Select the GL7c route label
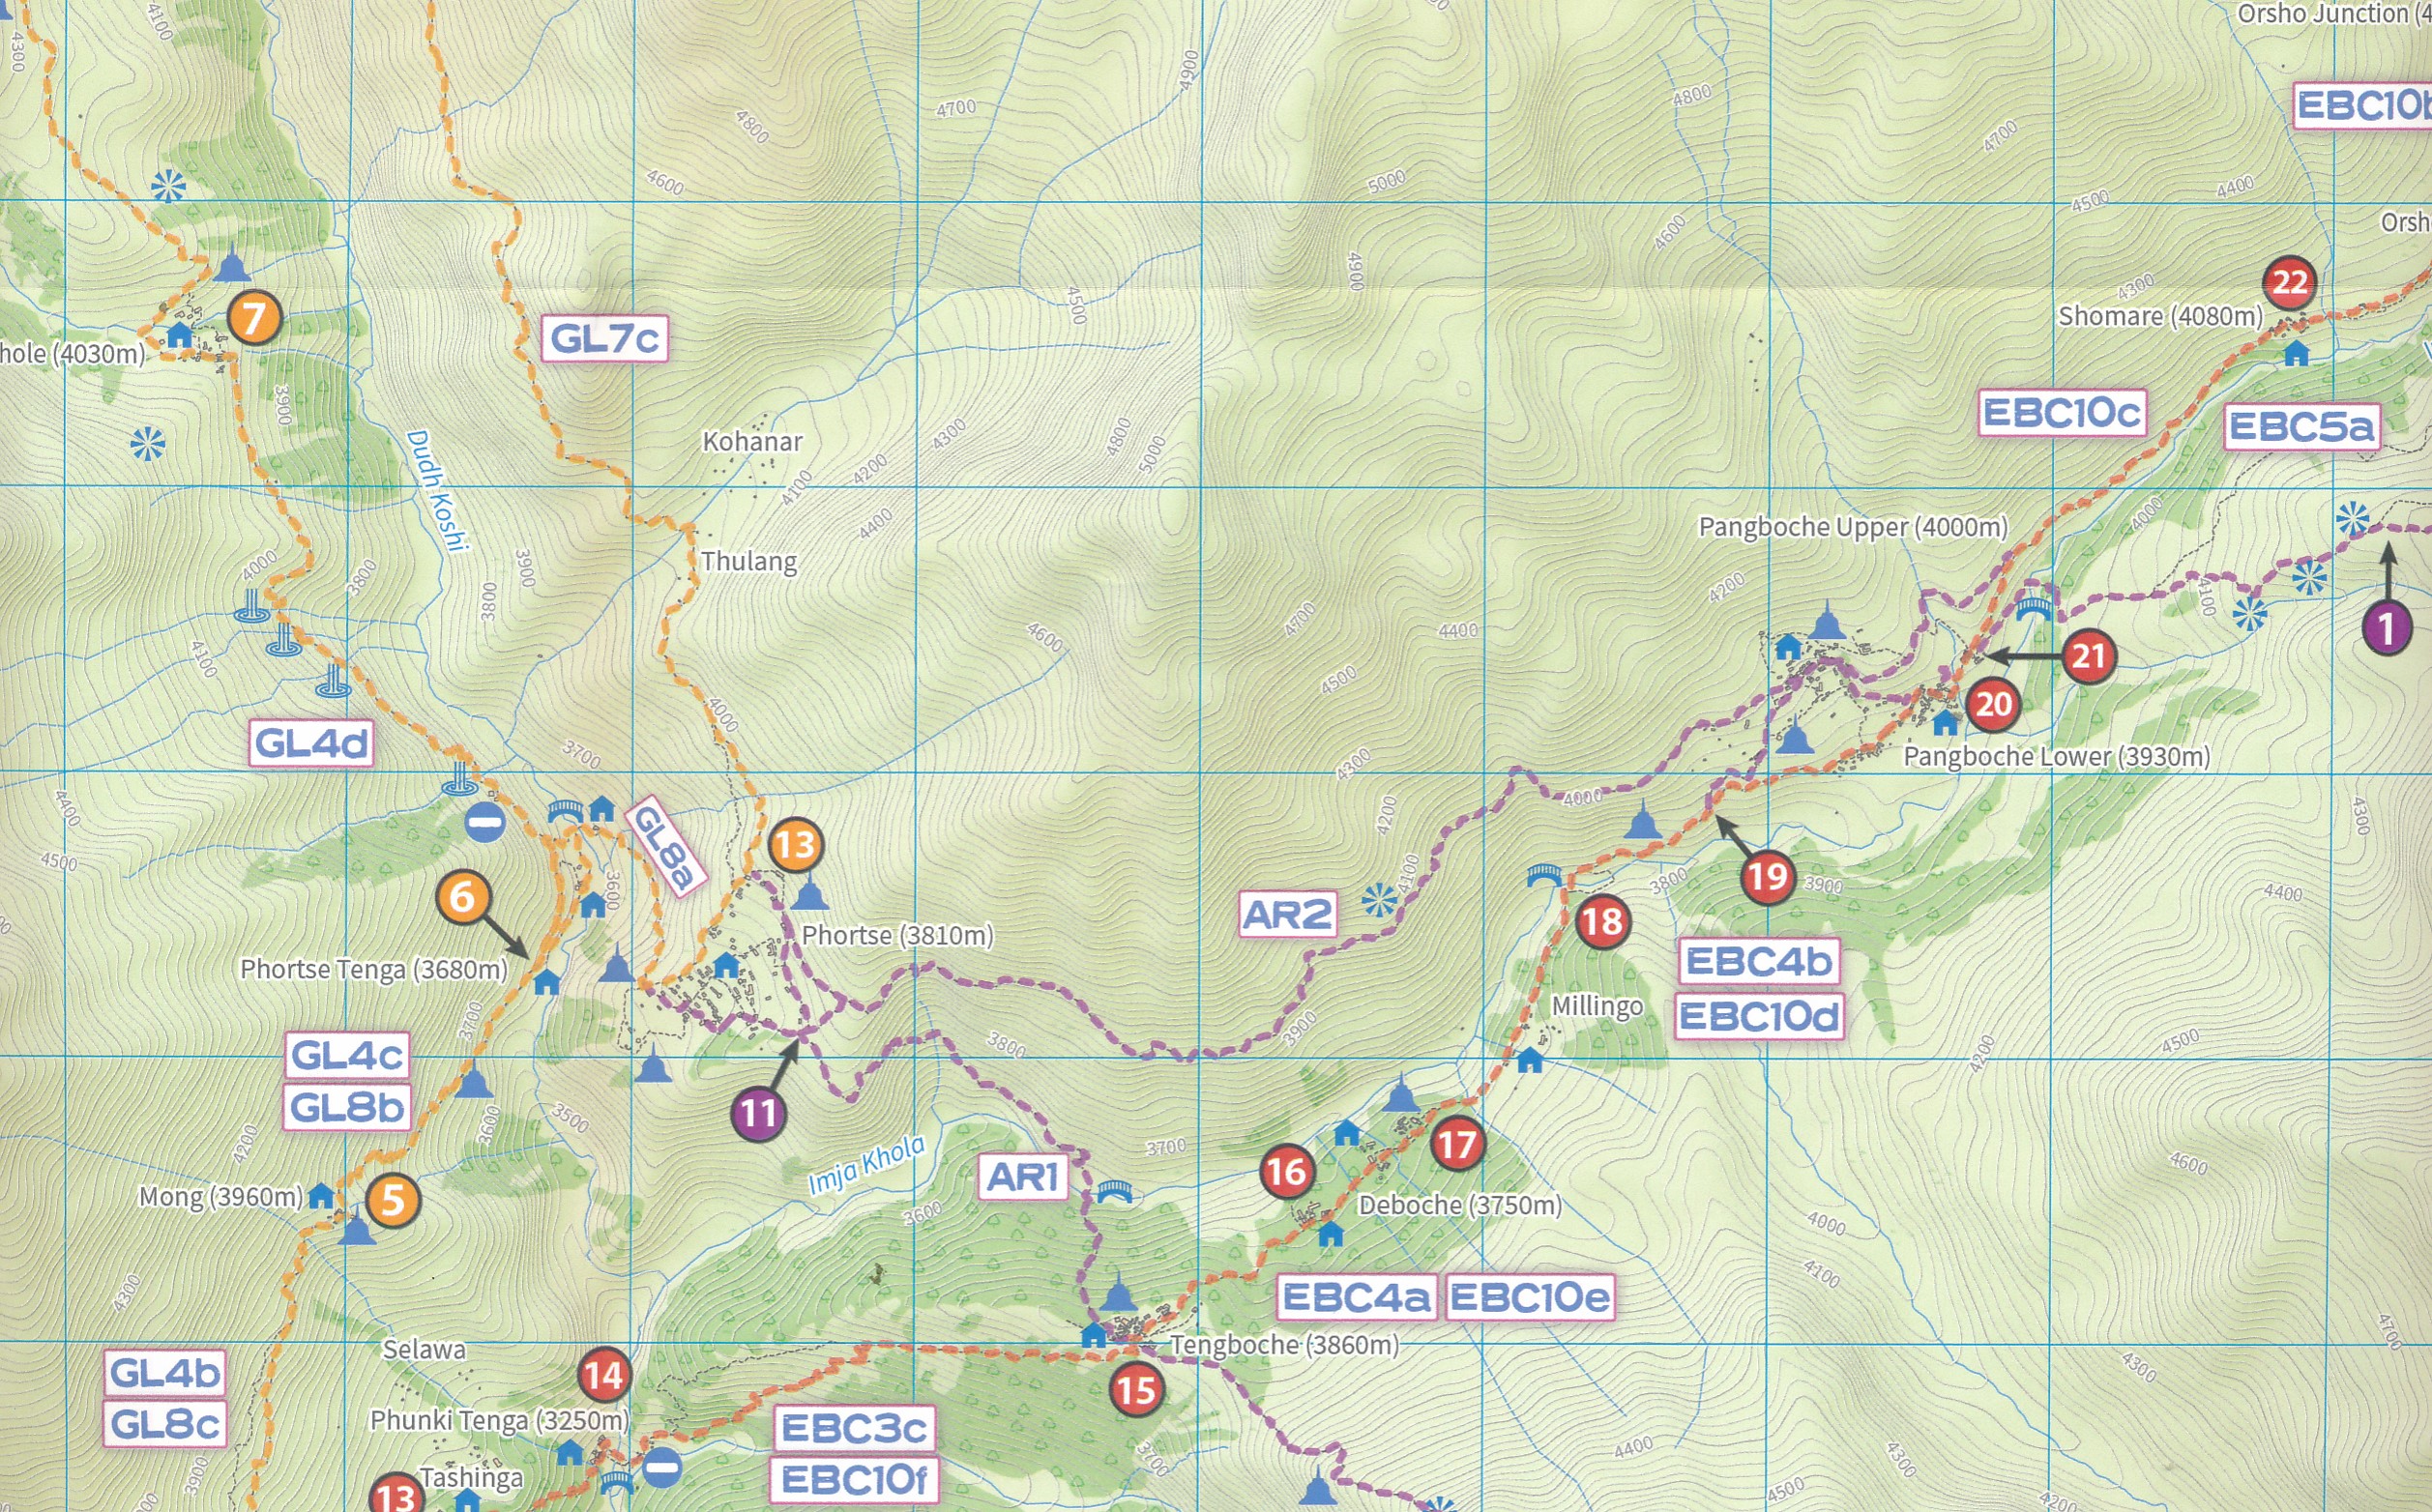The image size is (2432, 1512). pos(604,339)
